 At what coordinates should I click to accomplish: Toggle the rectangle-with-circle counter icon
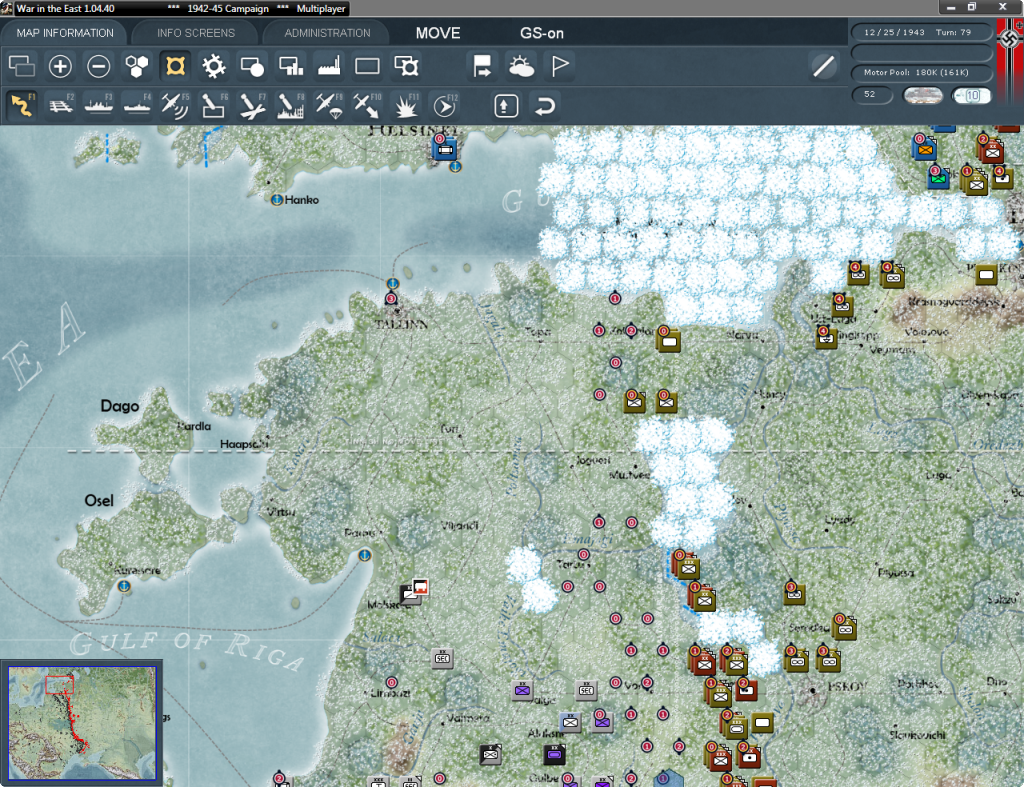click(x=252, y=66)
